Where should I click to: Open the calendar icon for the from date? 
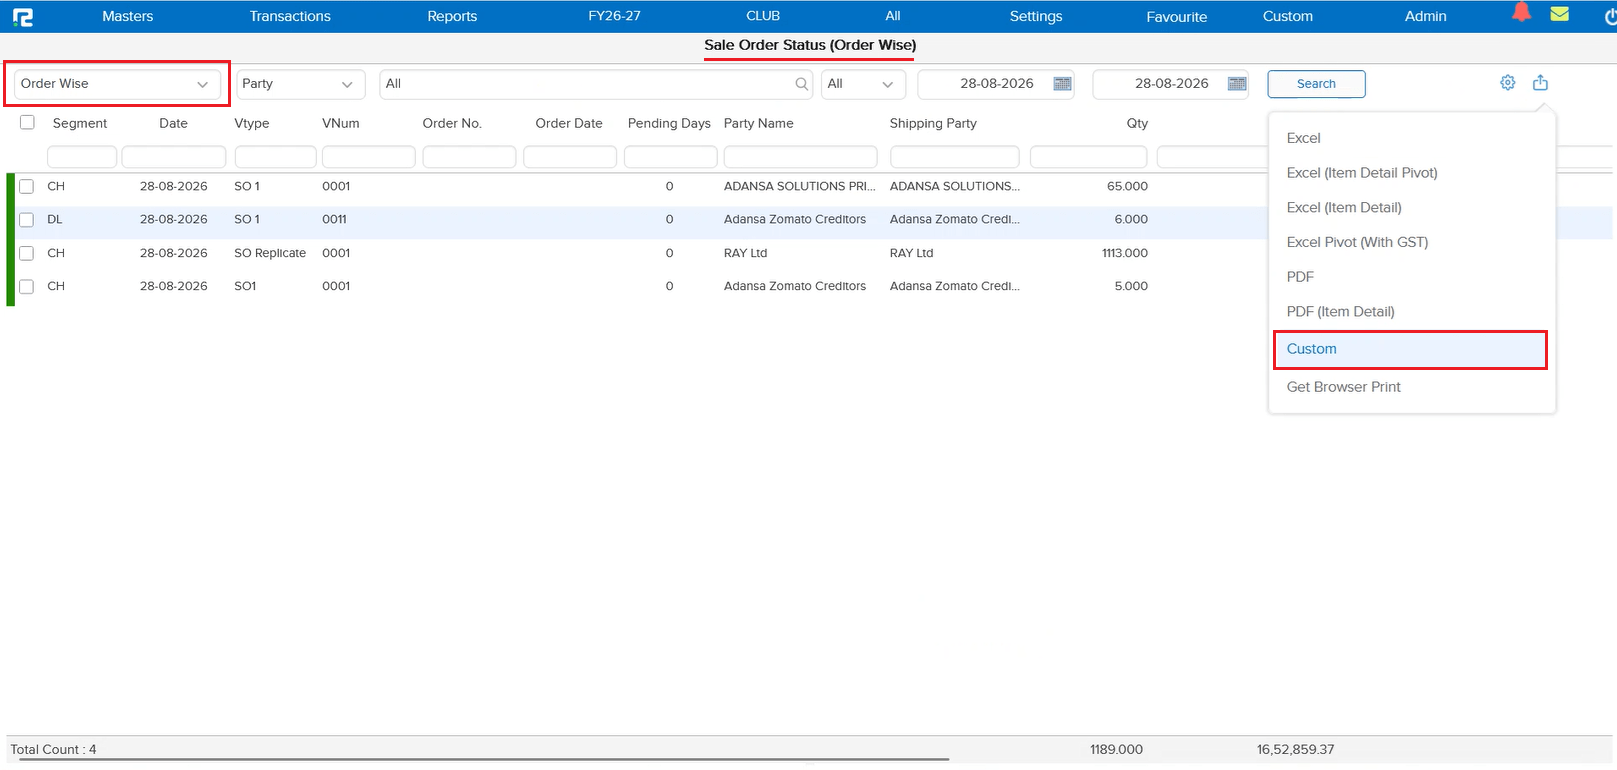1062,84
